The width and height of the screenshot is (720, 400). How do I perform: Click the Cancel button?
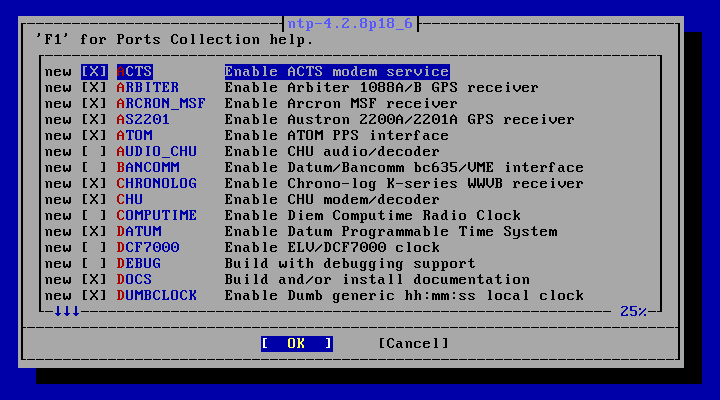tap(413, 344)
